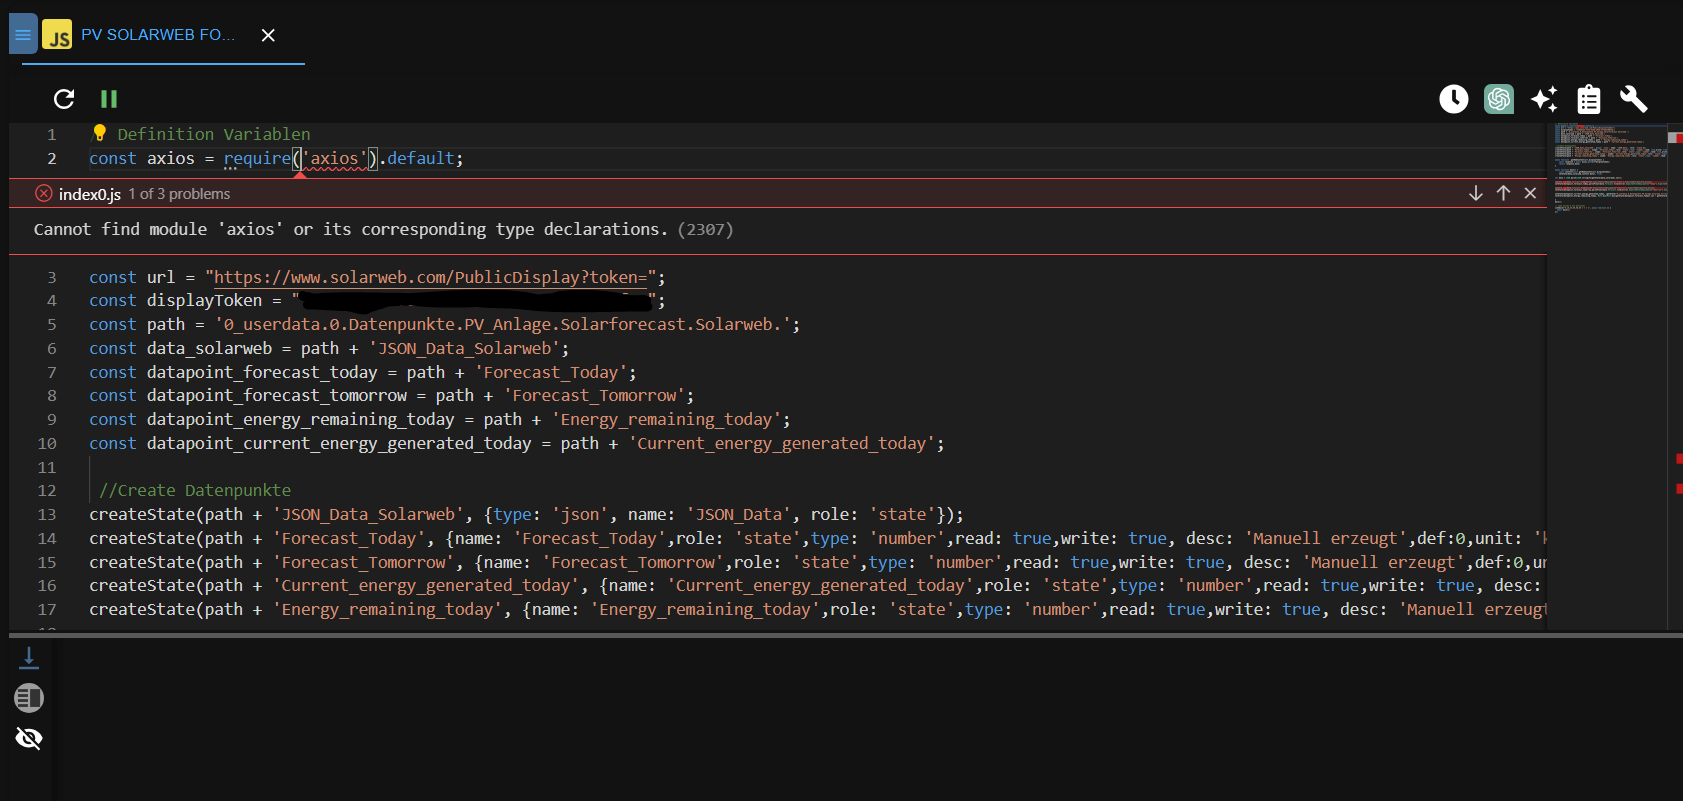1683x801 pixels.
Task: Pause the running script
Action: [109, 99]
